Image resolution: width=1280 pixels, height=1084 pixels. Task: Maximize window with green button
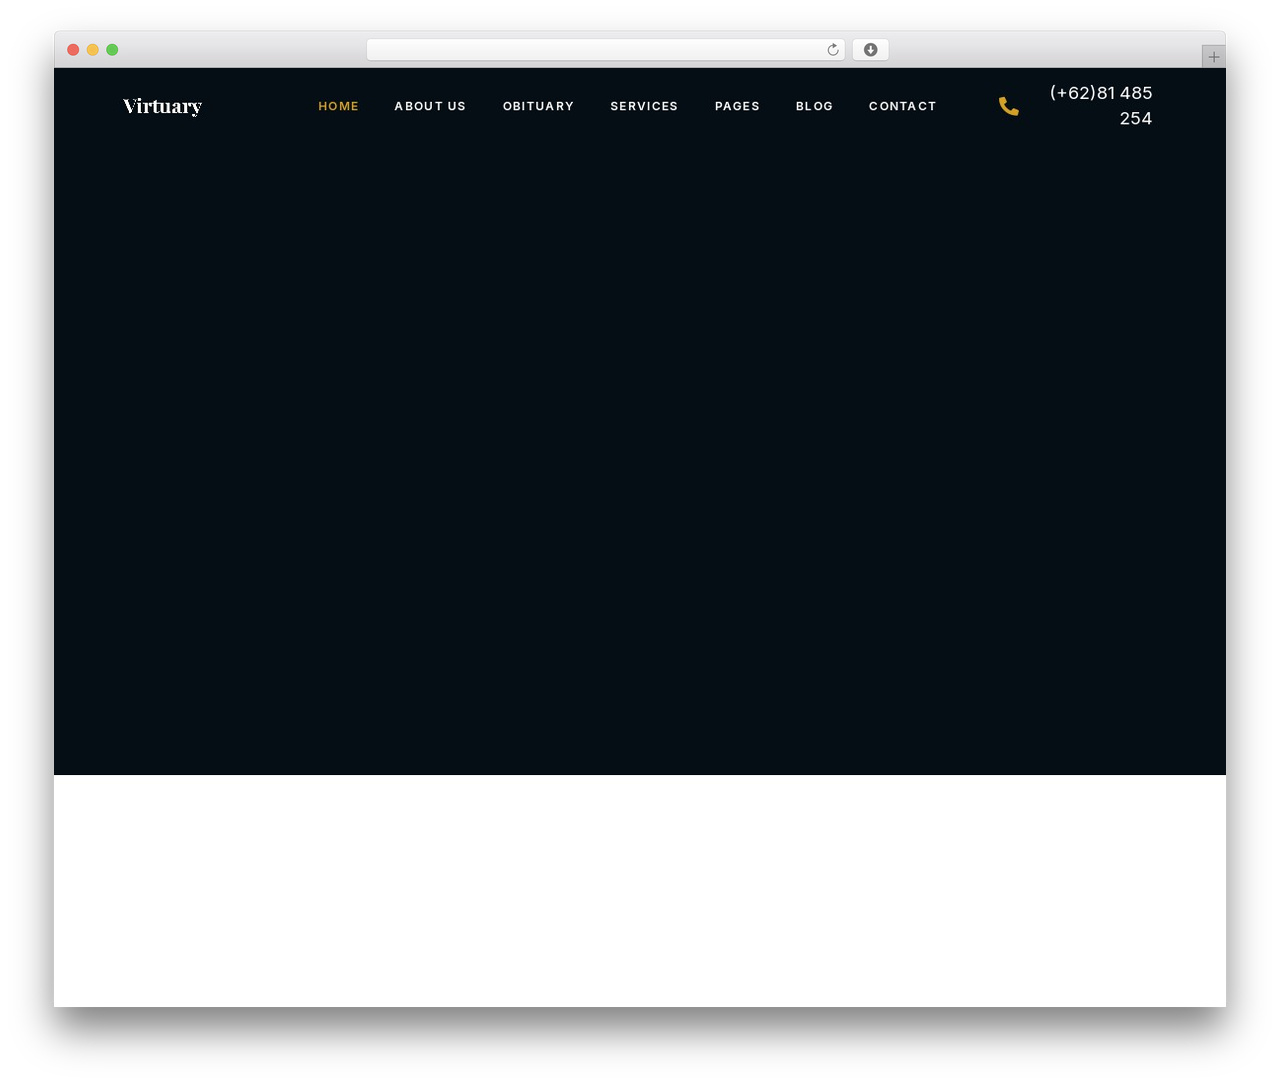point(112,50)
